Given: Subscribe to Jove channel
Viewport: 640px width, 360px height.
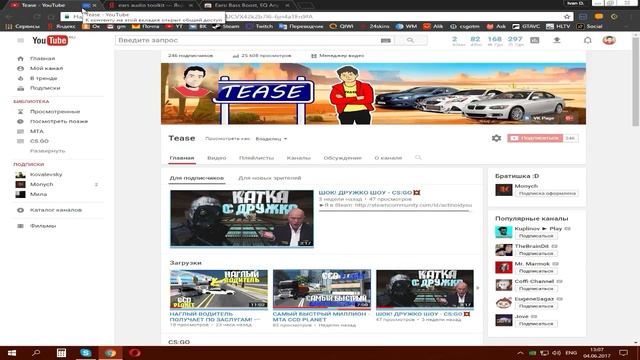Looking at the screenshot, I should click(536, 324).
